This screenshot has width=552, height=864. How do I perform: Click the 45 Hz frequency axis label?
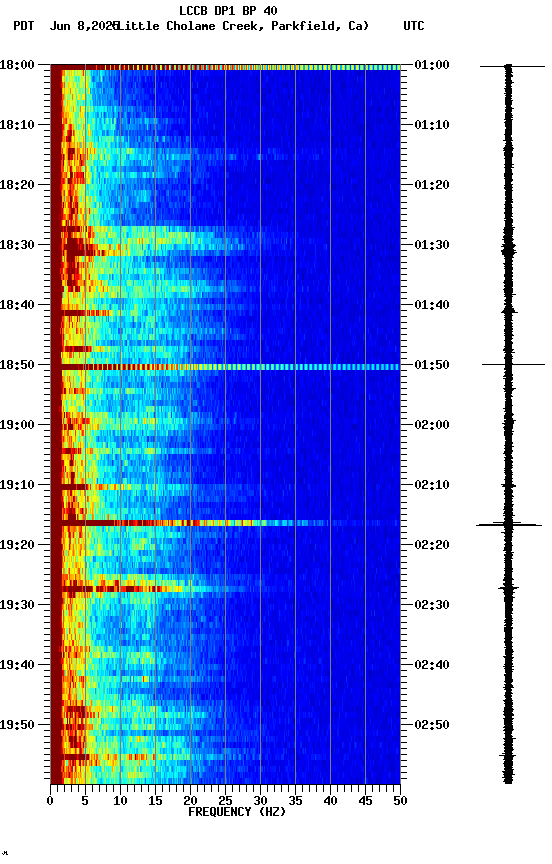click(365, 801)
